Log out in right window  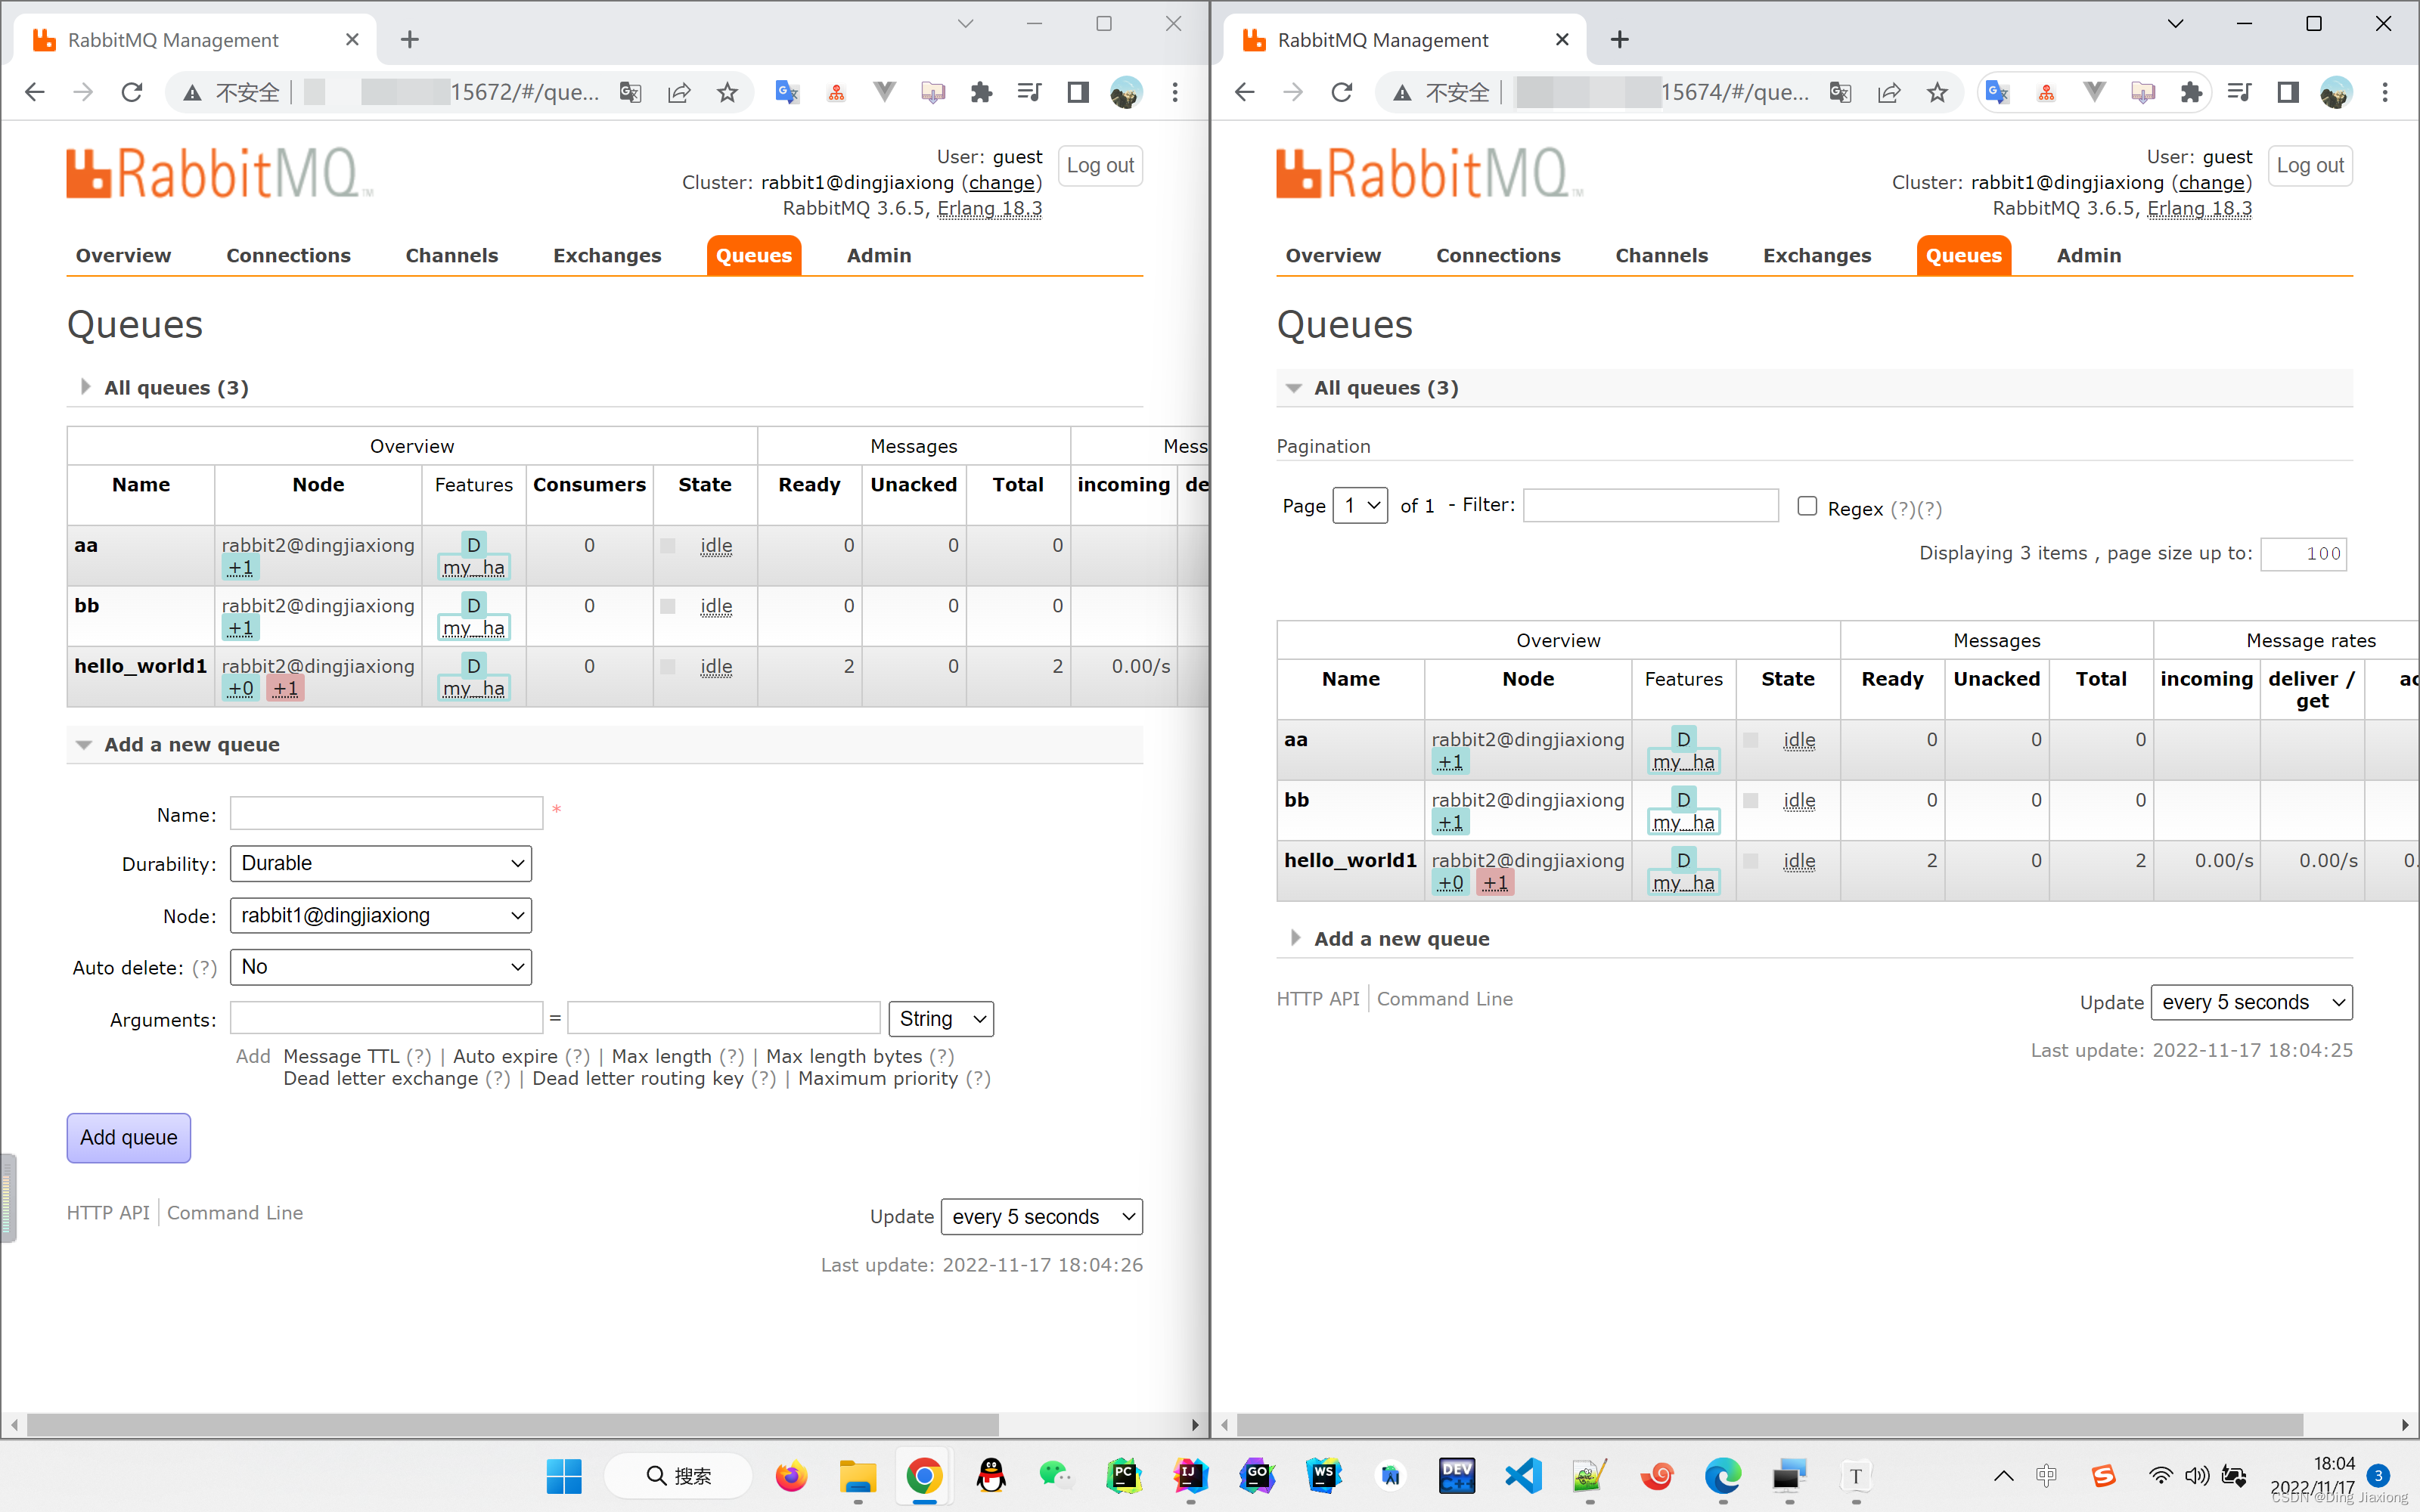click(2310, 166)
